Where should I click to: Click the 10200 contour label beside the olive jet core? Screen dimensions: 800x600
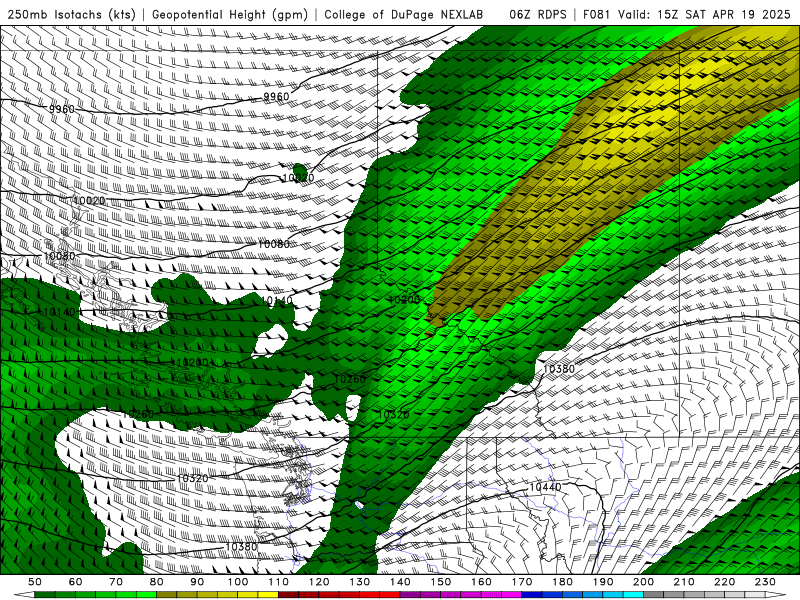404,299
